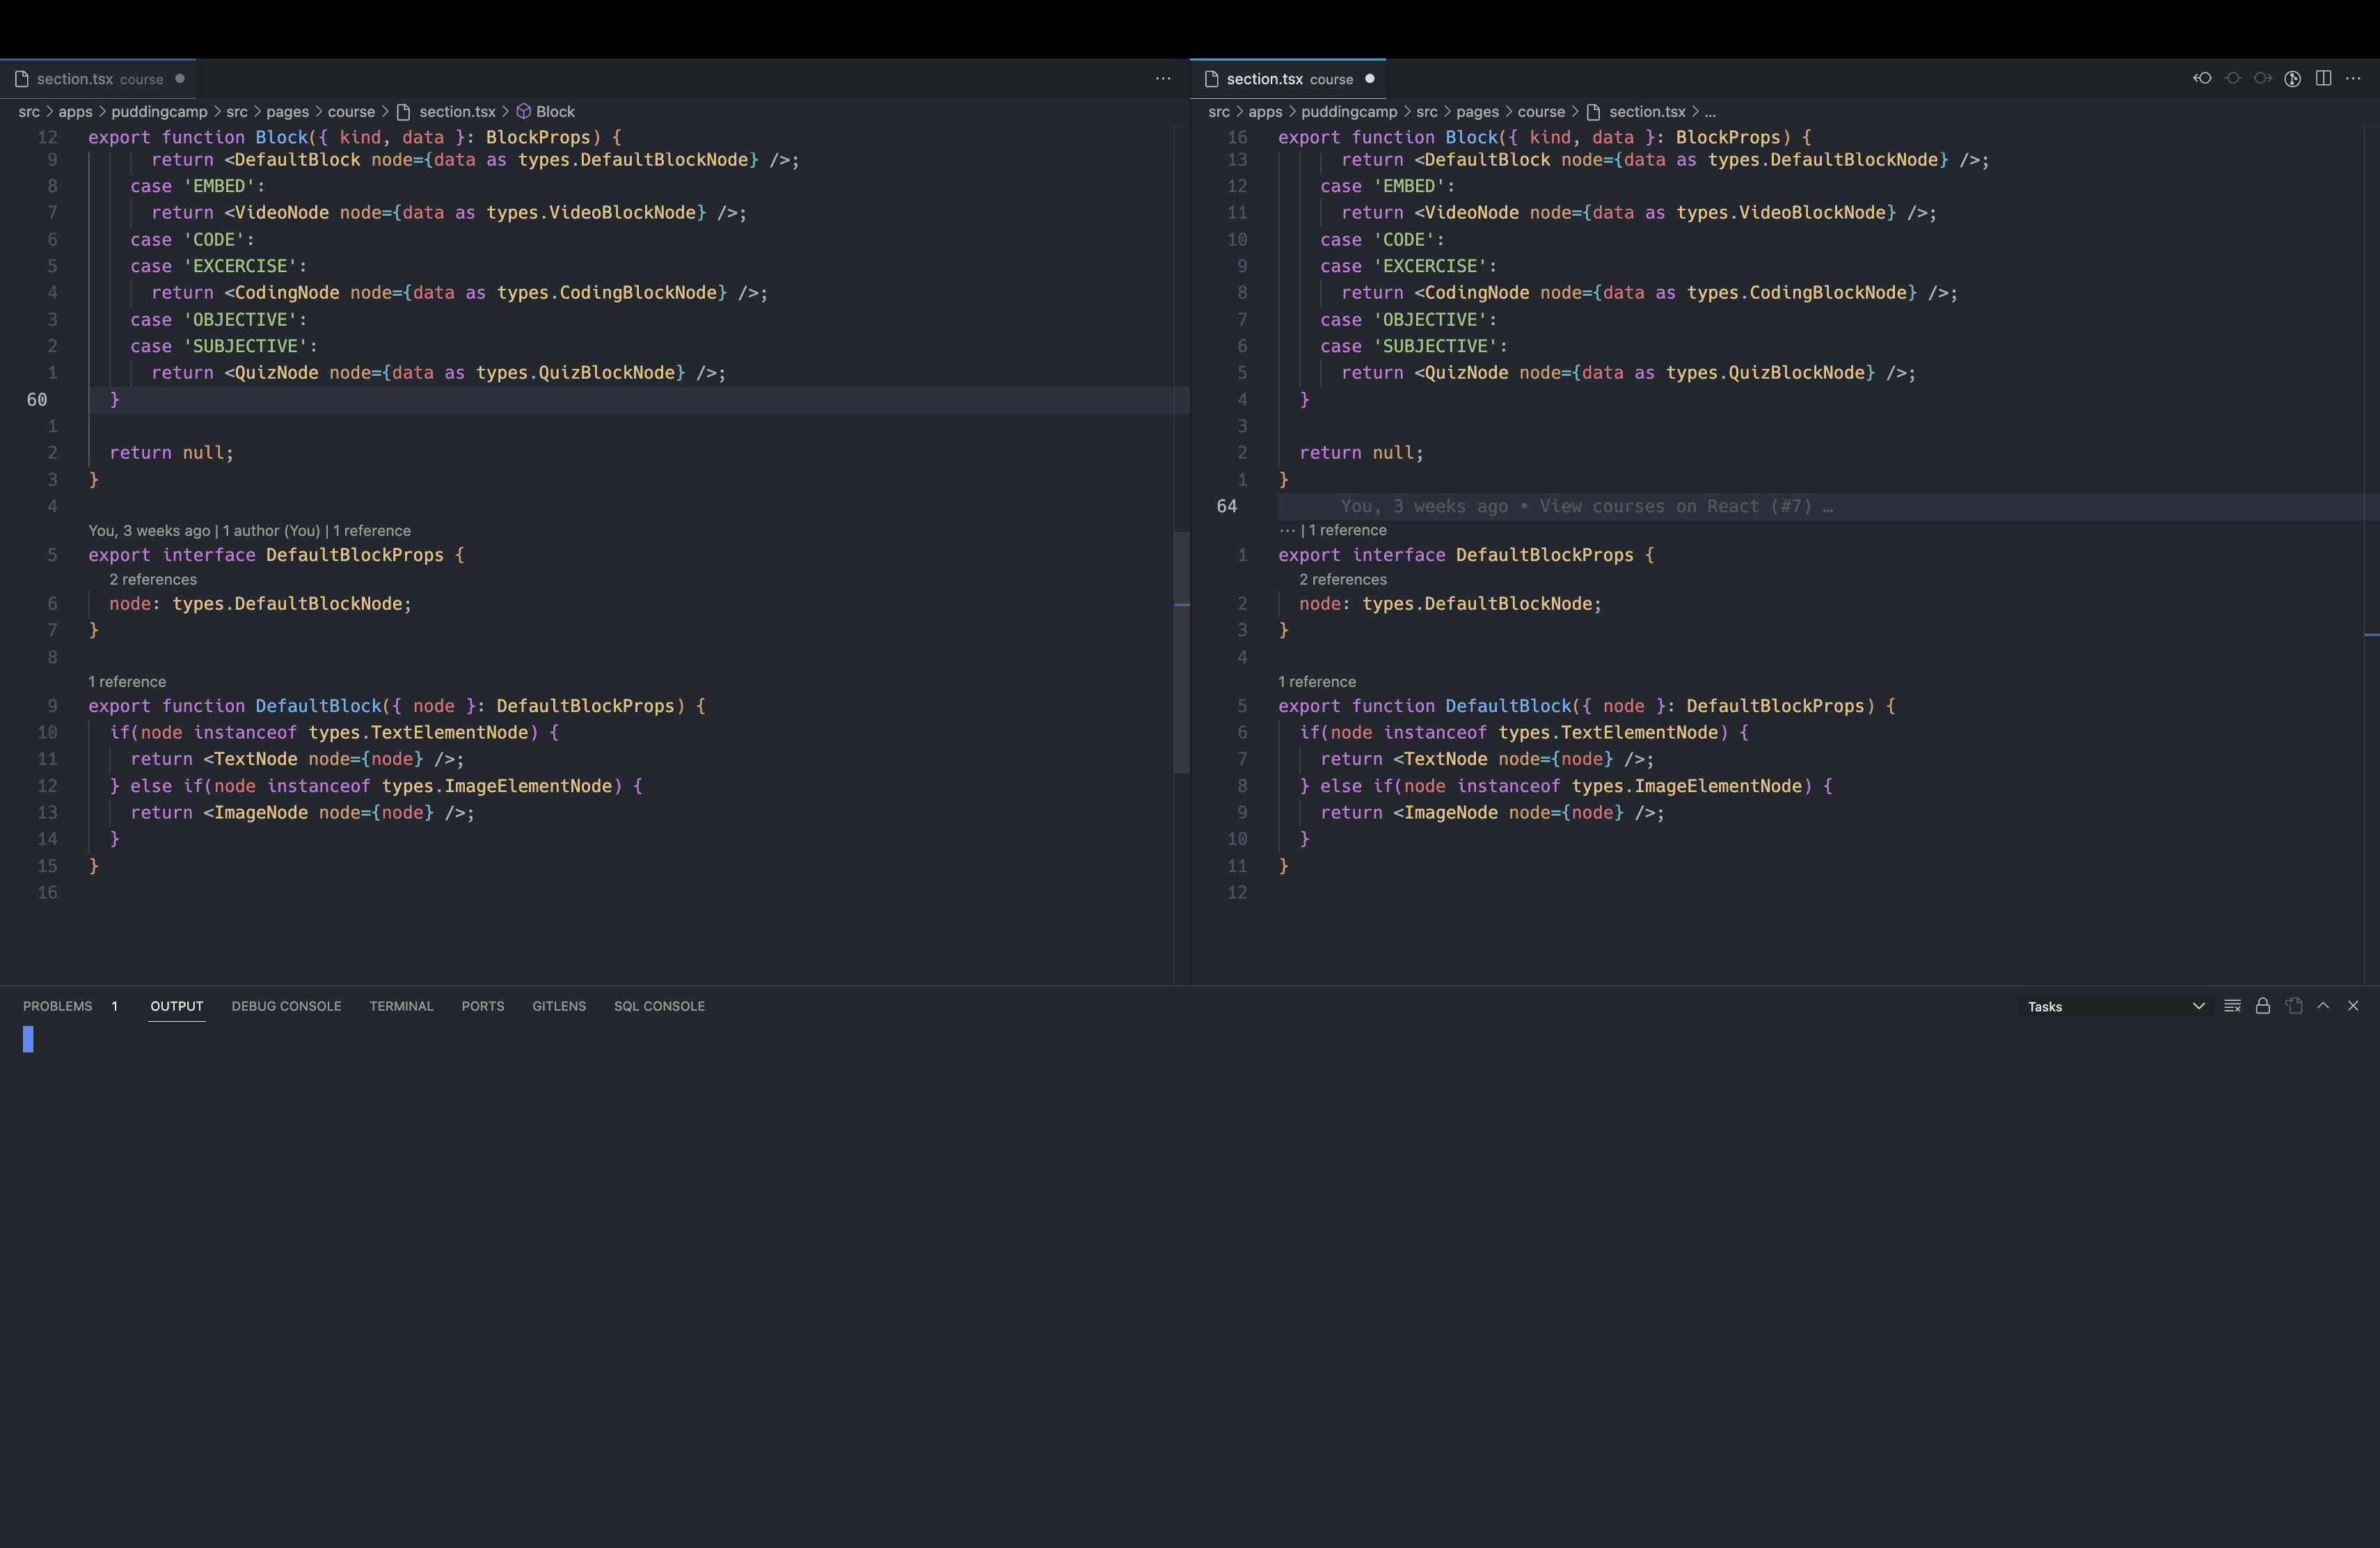The image size is (2380, 1548).
Task: Open the Ports tab
Action: pos(483,1006)
